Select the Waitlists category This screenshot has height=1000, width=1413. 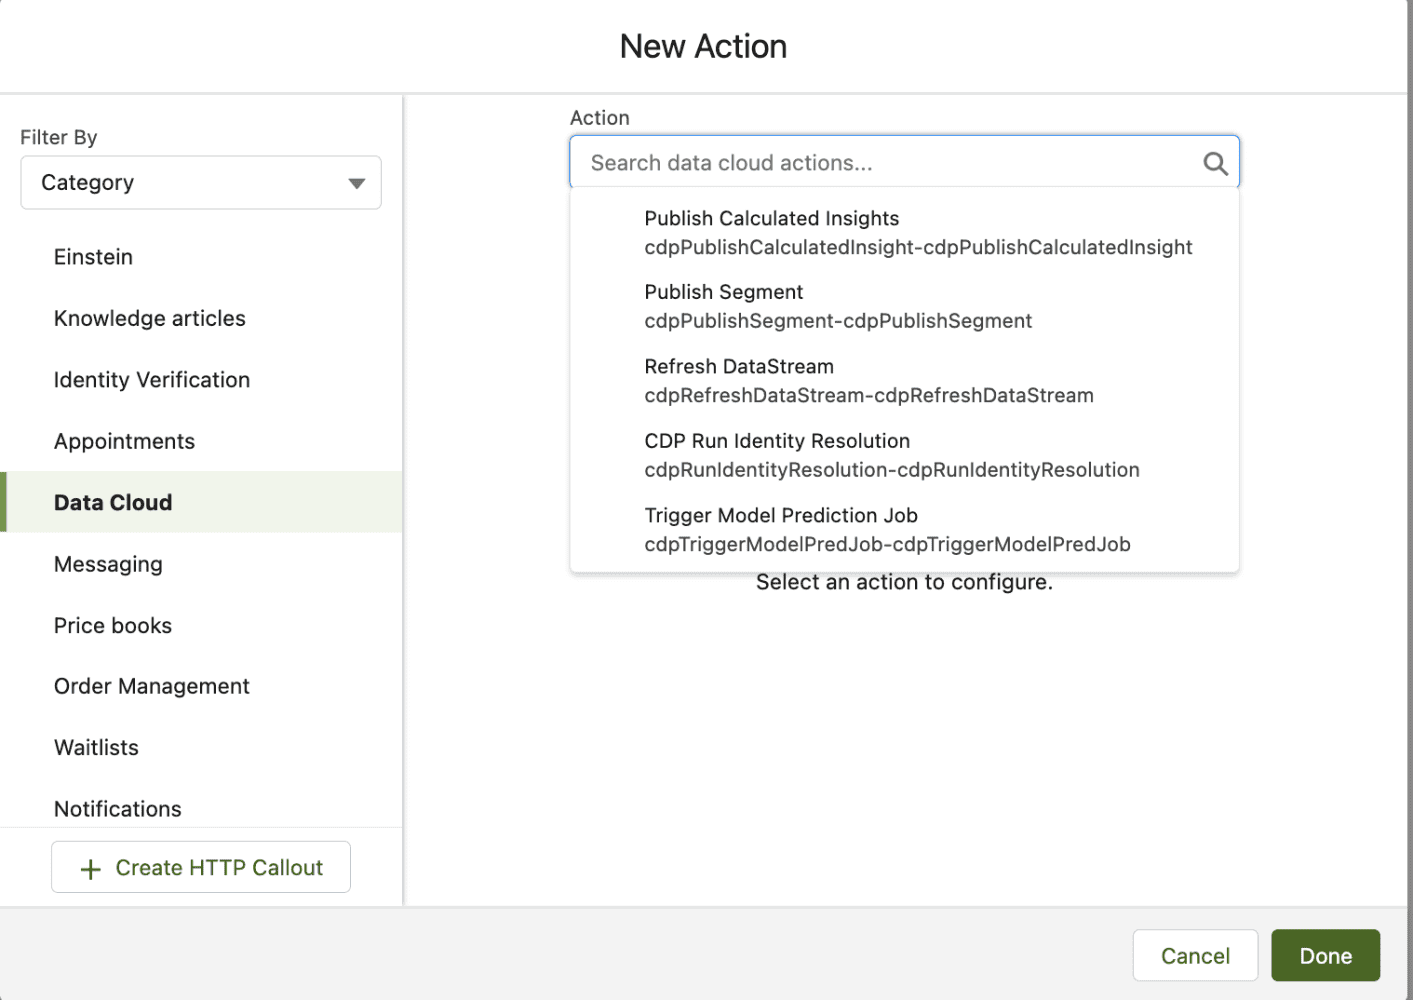tap(201, 747)
